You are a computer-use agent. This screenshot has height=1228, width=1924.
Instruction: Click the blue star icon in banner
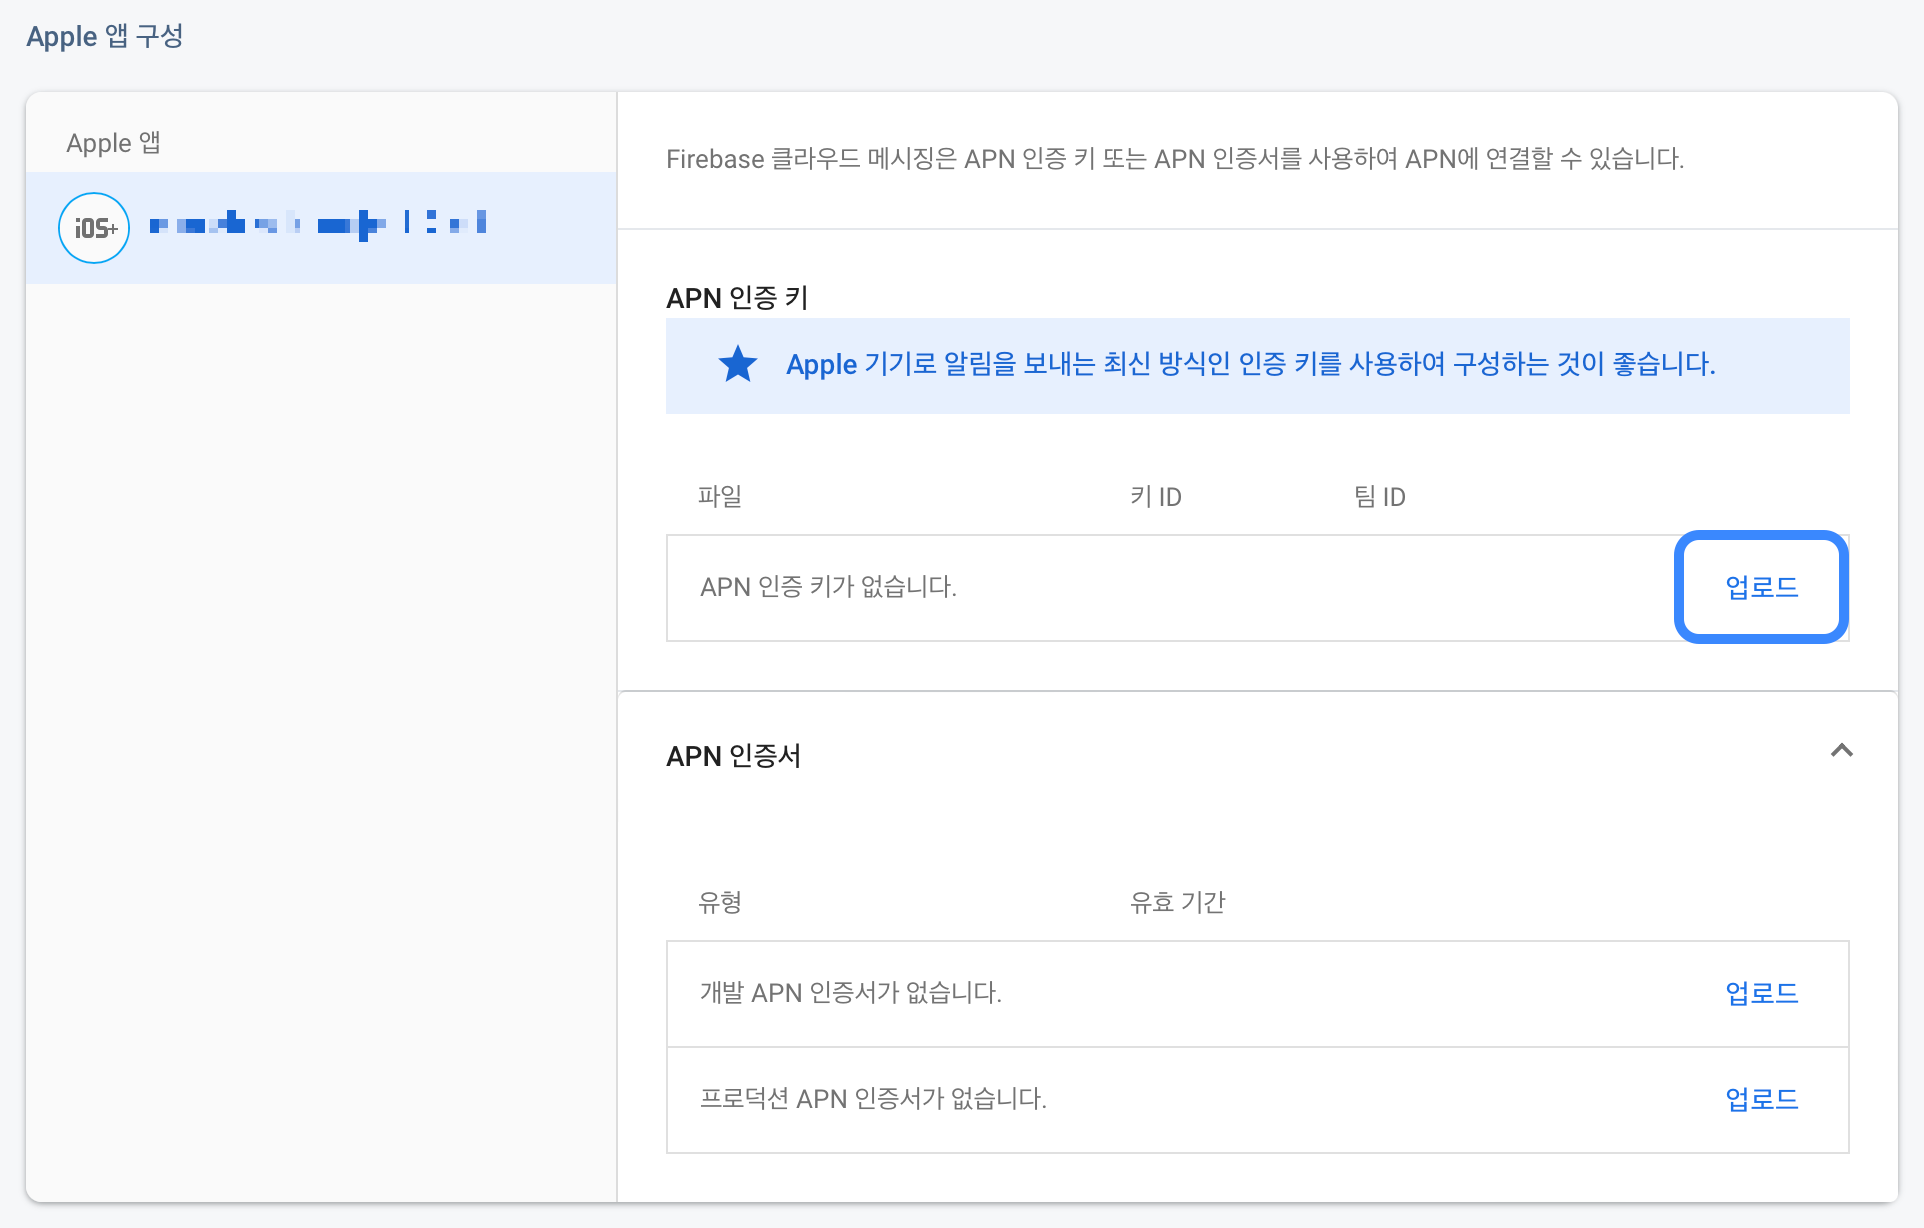click(738, 364)
